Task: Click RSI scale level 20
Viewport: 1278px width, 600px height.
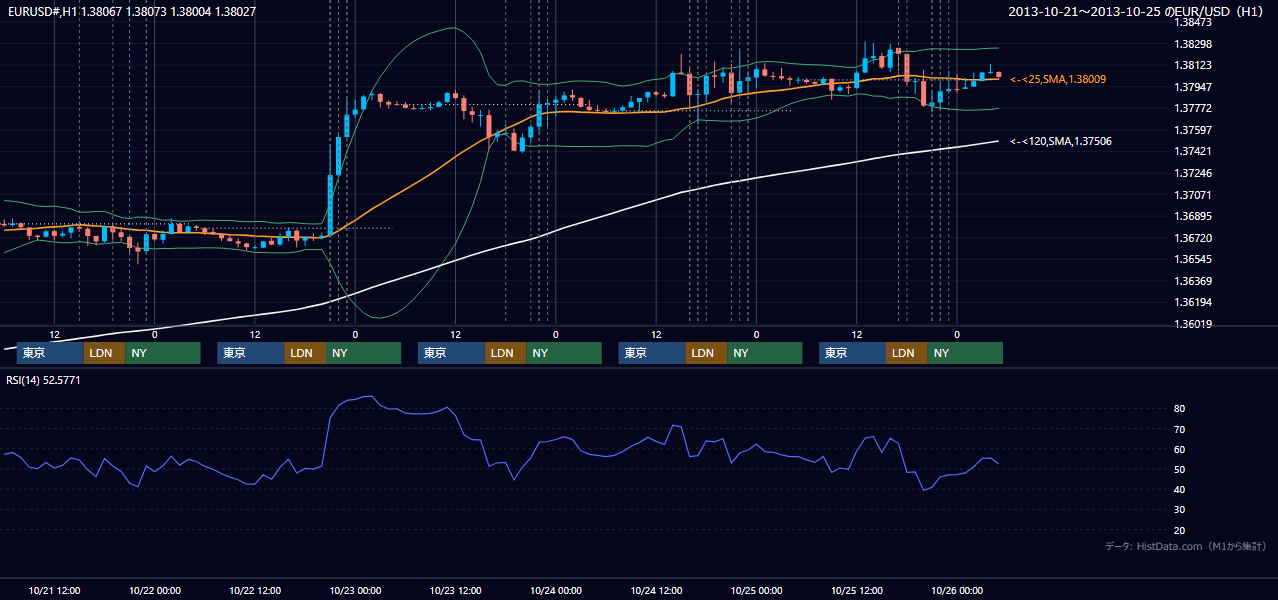Action: pos(1180,530)
